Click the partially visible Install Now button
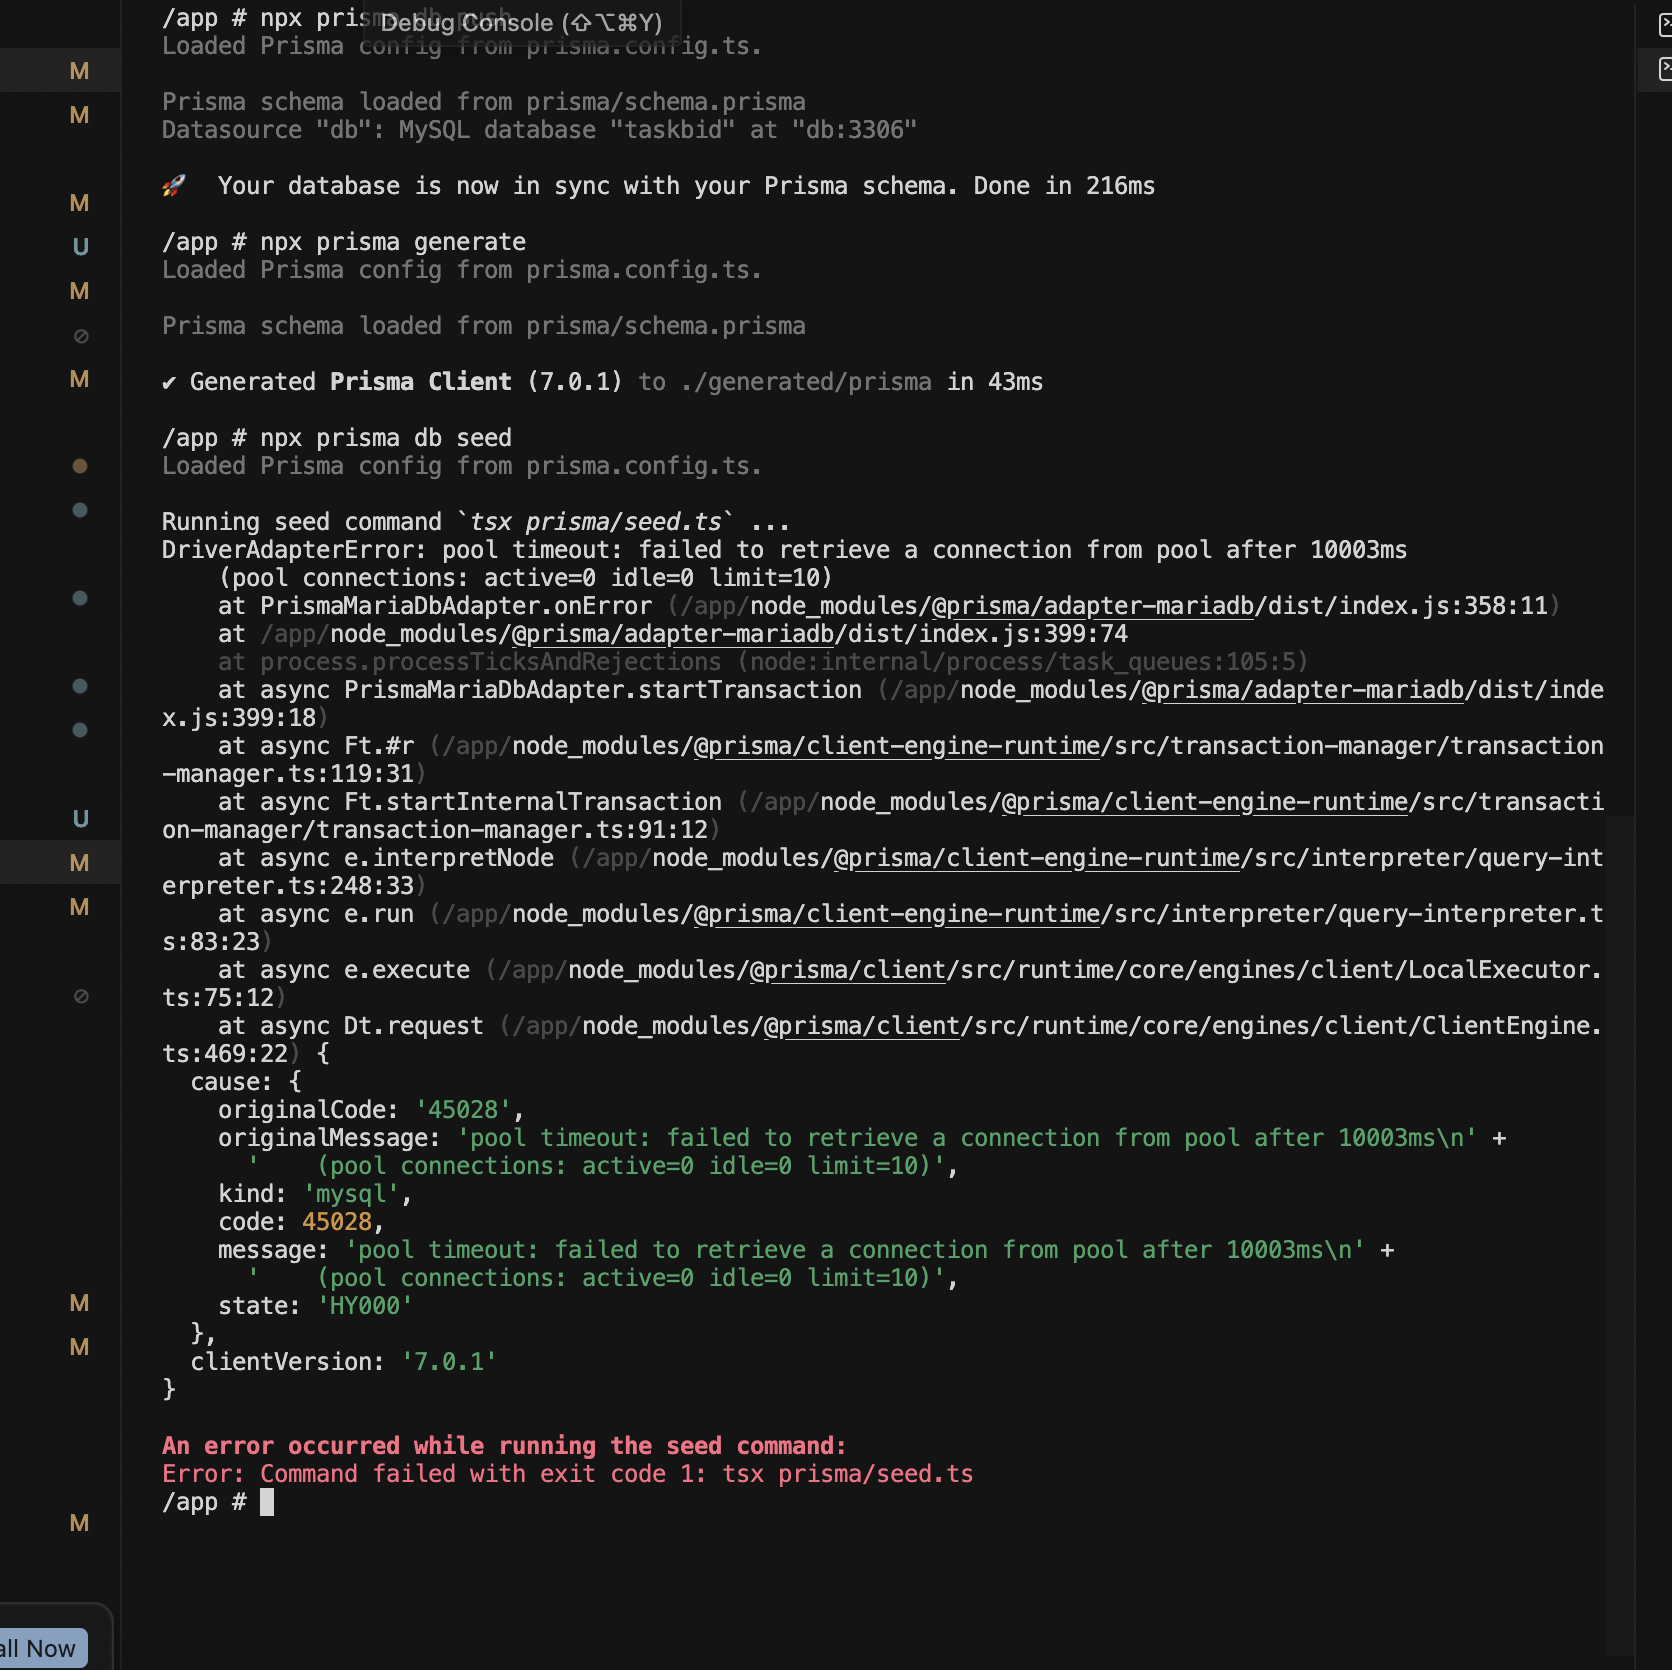This screenshot has height=1670, width=1672. pos(43,1648)
